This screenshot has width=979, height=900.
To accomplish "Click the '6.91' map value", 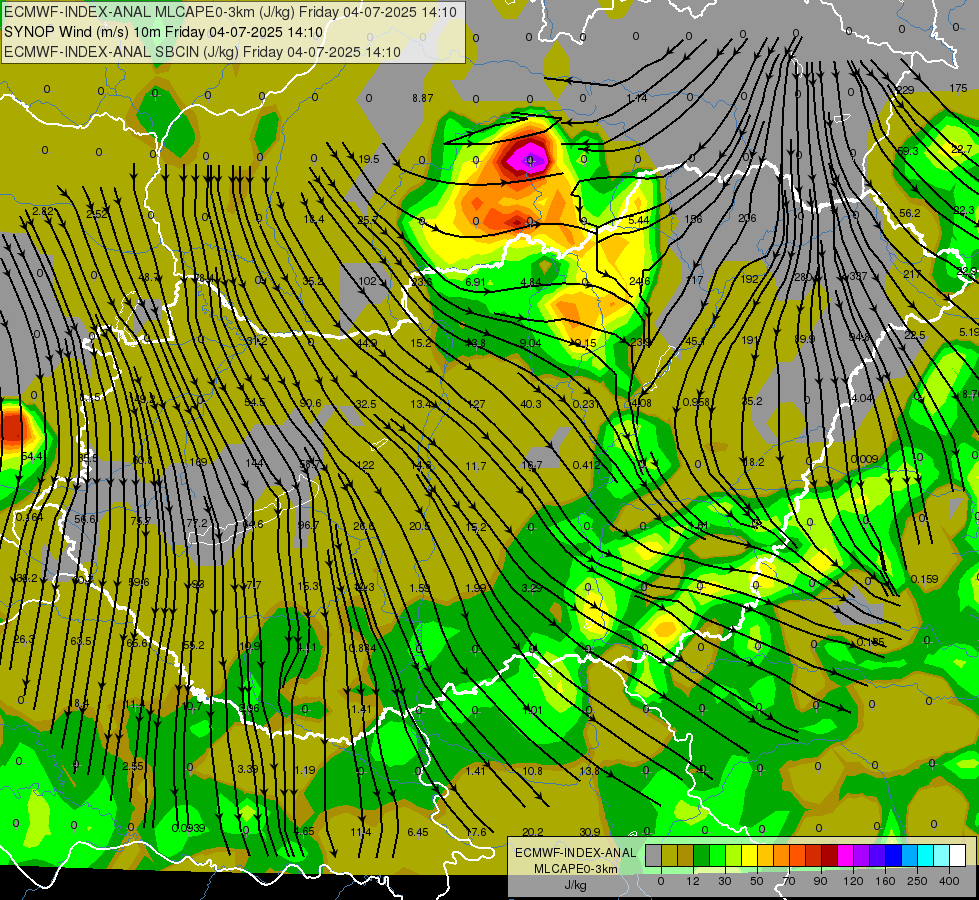I will point(475,282).
